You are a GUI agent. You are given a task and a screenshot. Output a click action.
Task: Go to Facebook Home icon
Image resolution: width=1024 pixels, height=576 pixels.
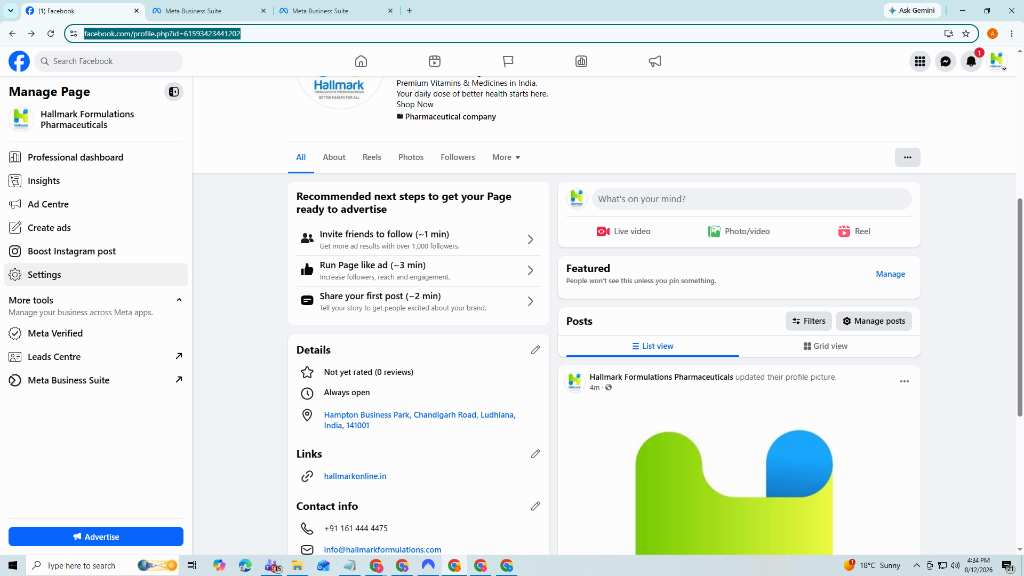point(360,61)
